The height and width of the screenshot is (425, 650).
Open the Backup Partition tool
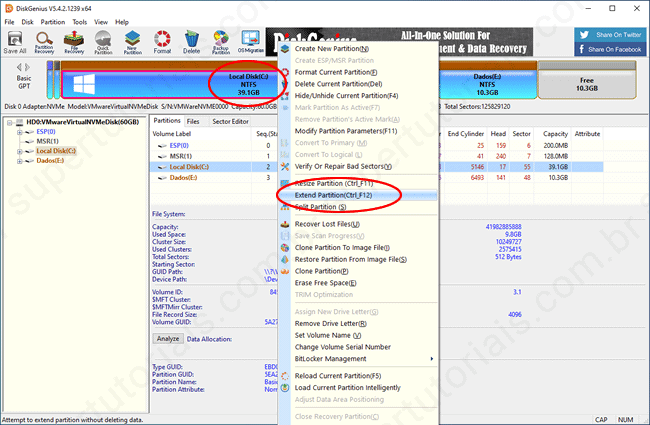coord(219,42)
